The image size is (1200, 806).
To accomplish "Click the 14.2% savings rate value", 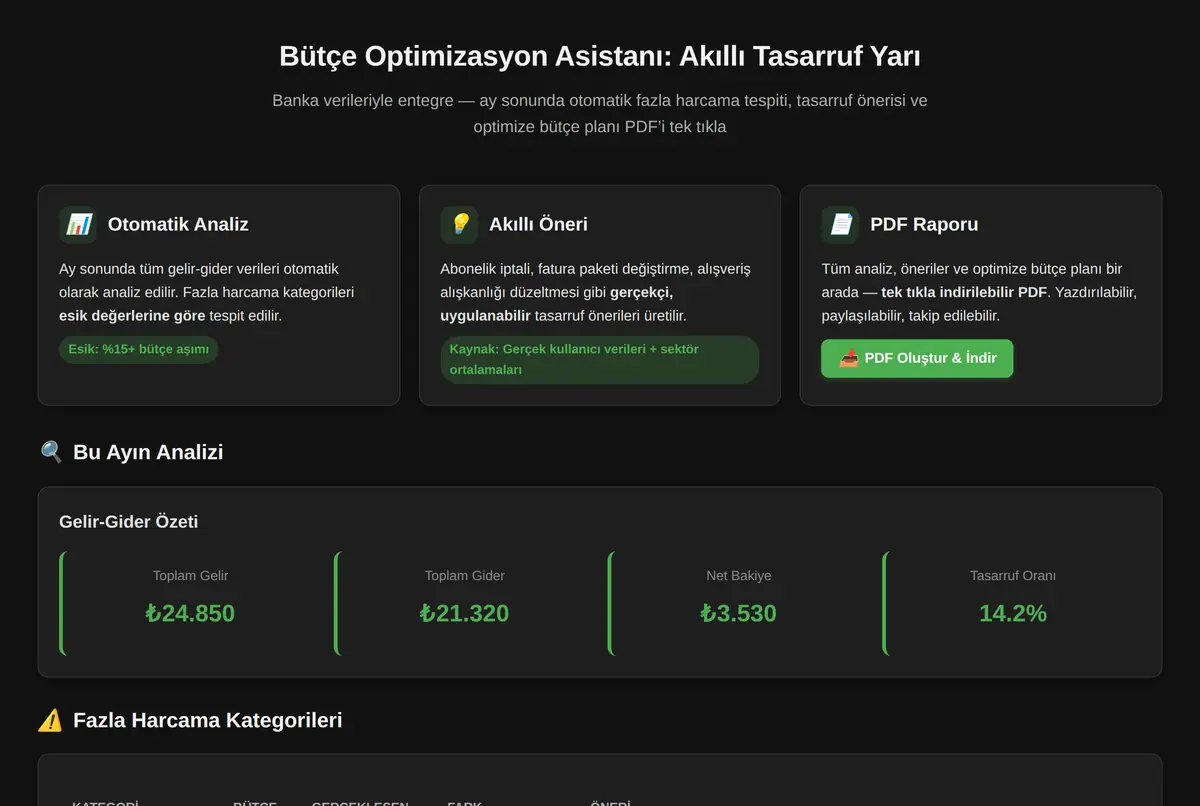I will [x=1013, y=613].
